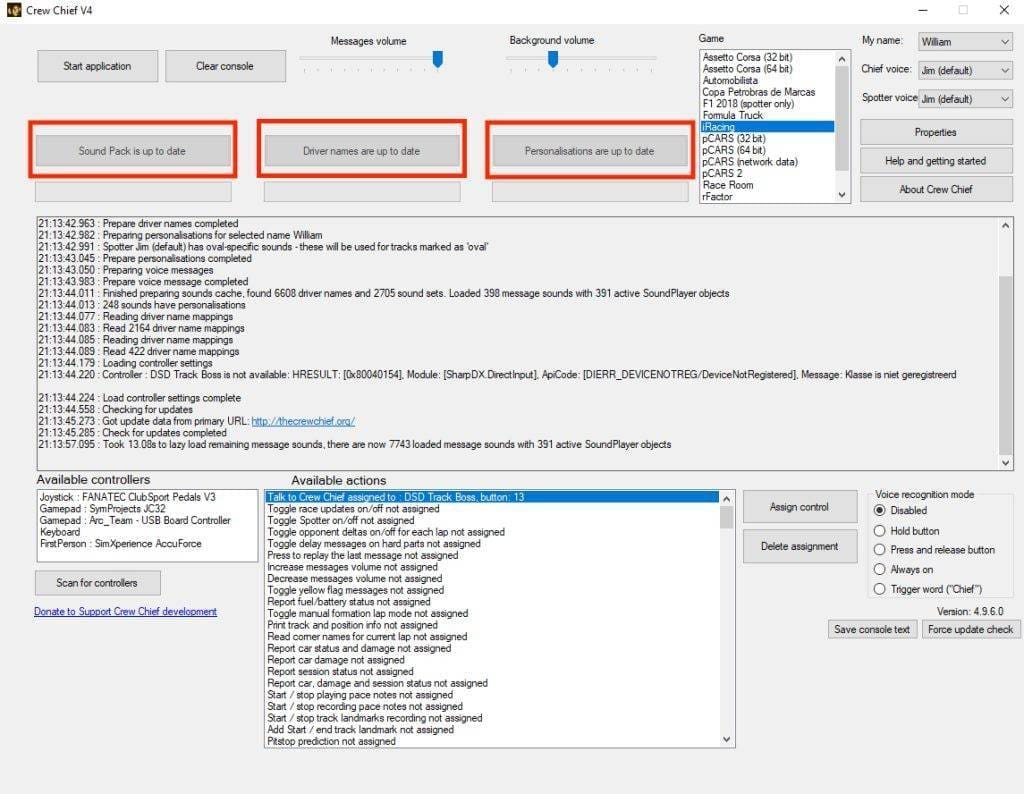Viewport: 1024px width, 794px height.
Task: Select the Disabled voice recognition option
Action: 880,511
